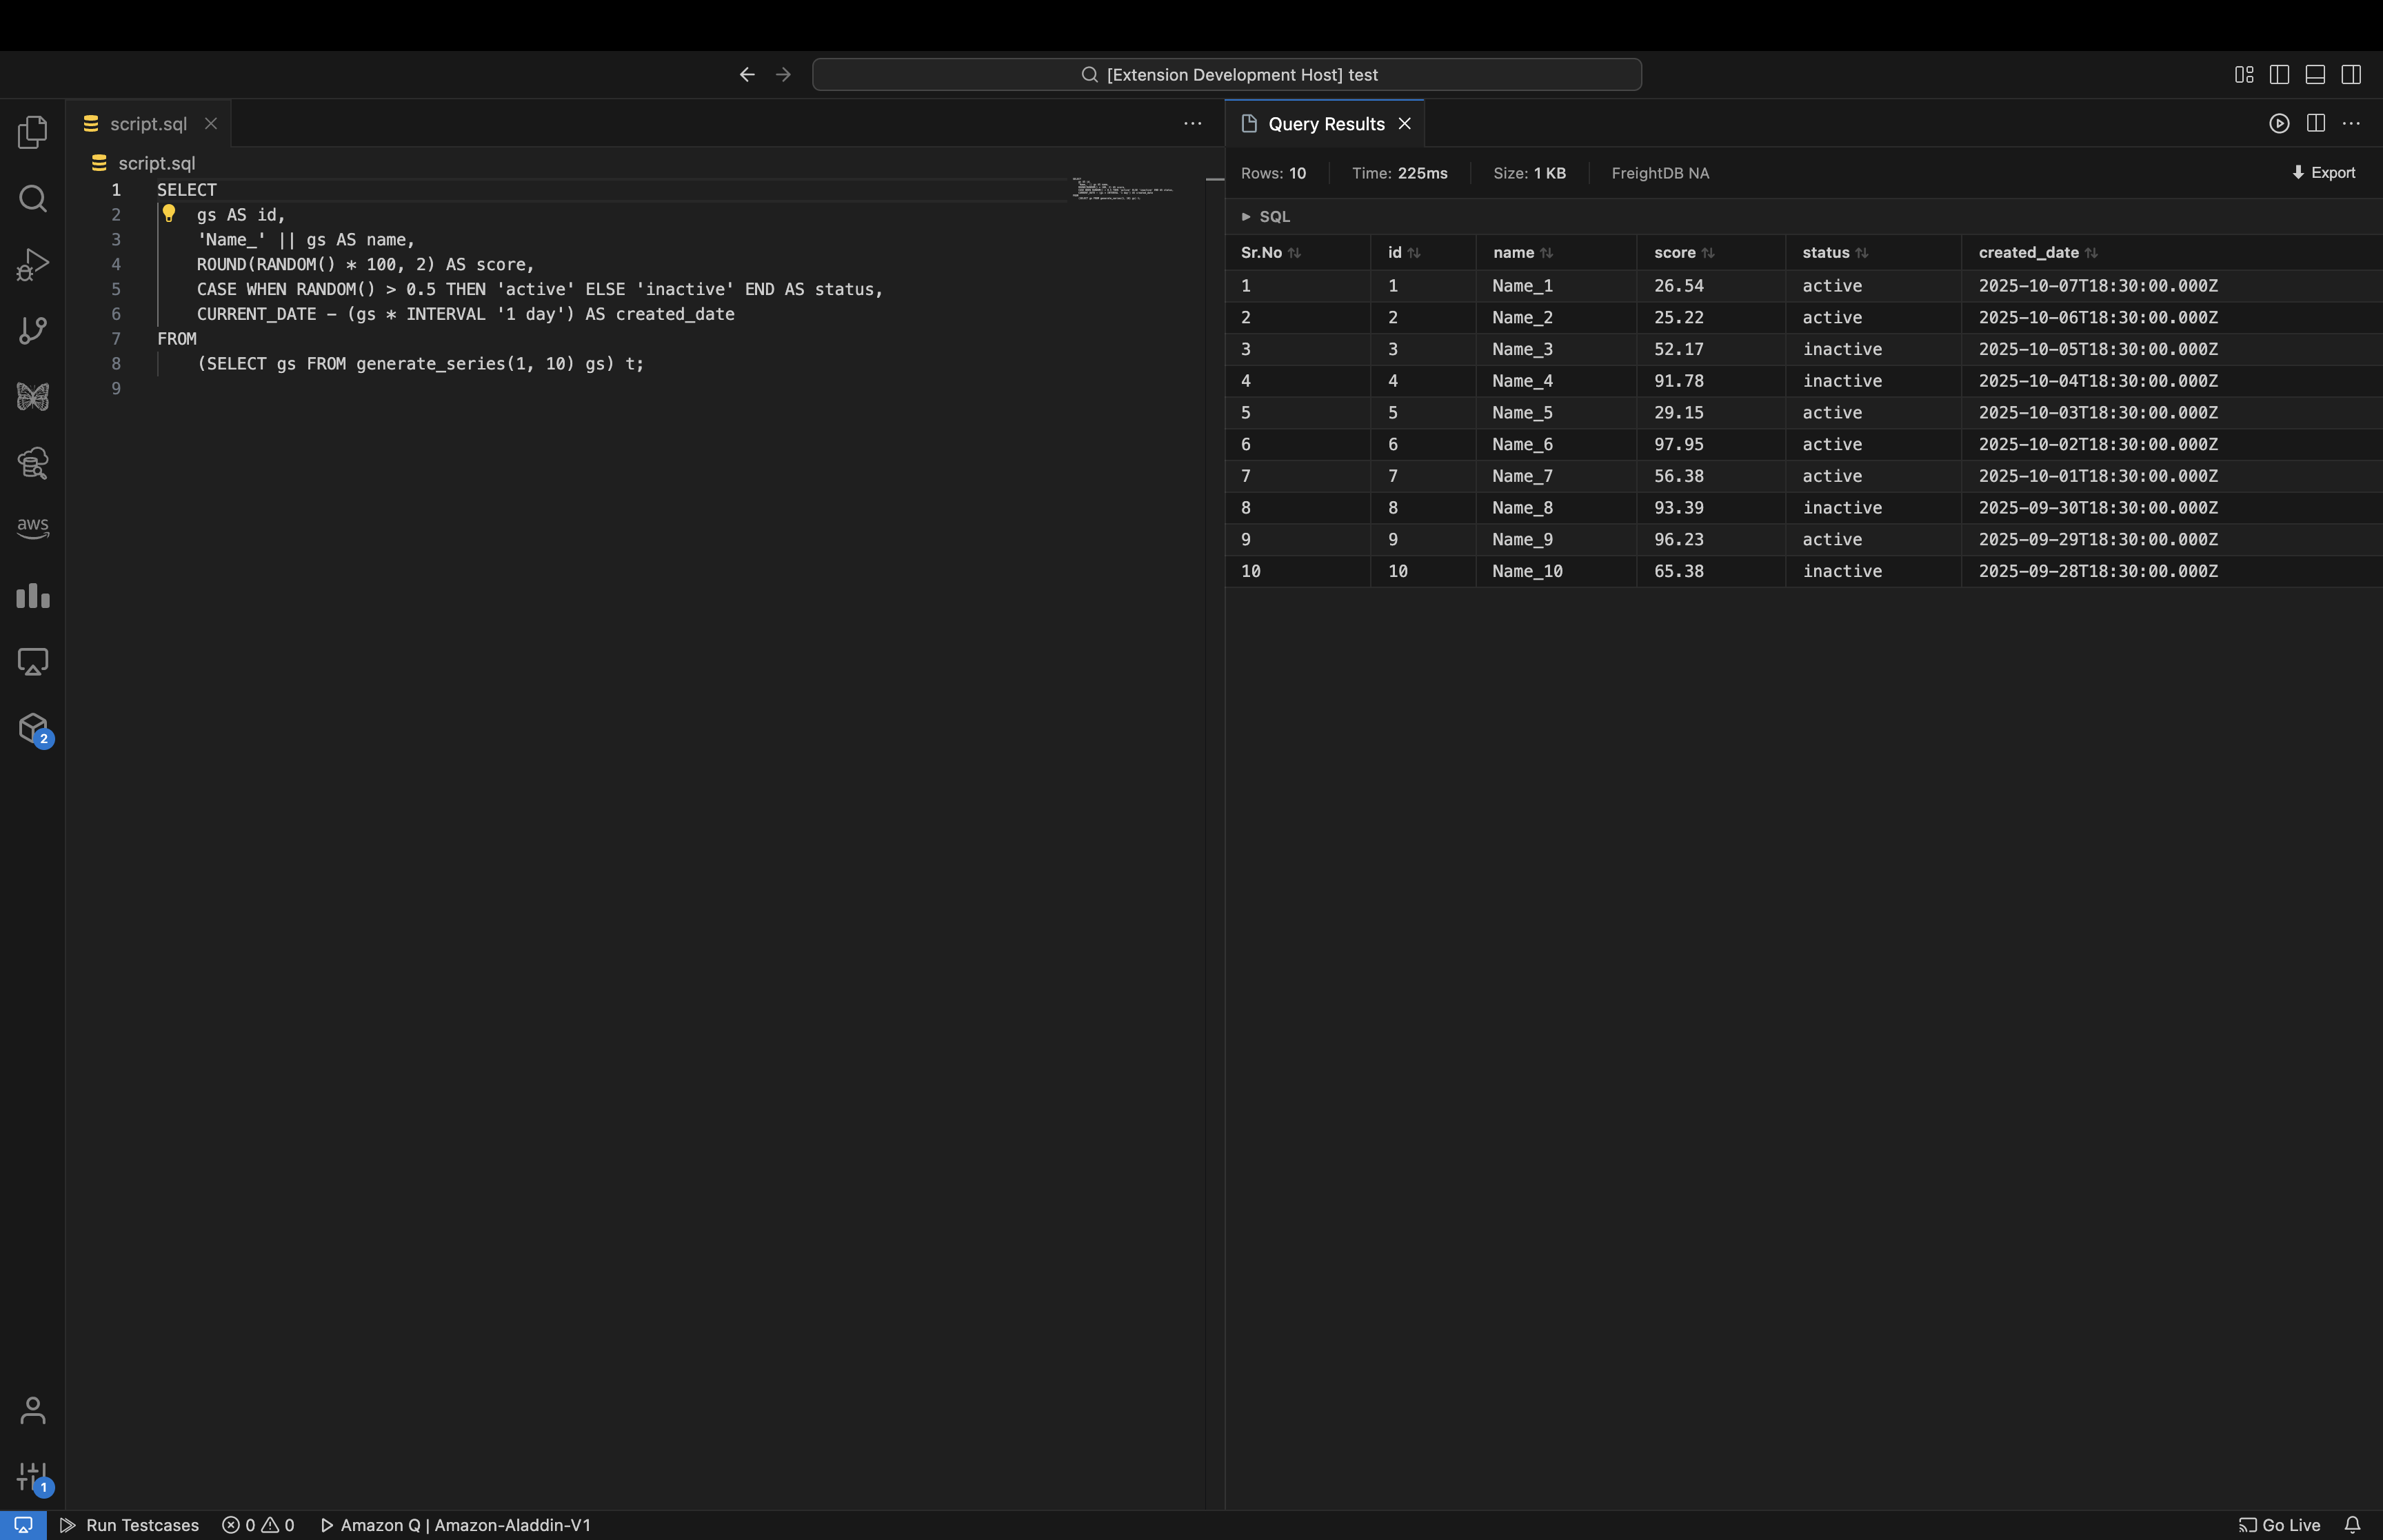Click Run Testcases in the status bar
The height and width of the screenshot is (1540, 2383).
tap(130, 1525)
